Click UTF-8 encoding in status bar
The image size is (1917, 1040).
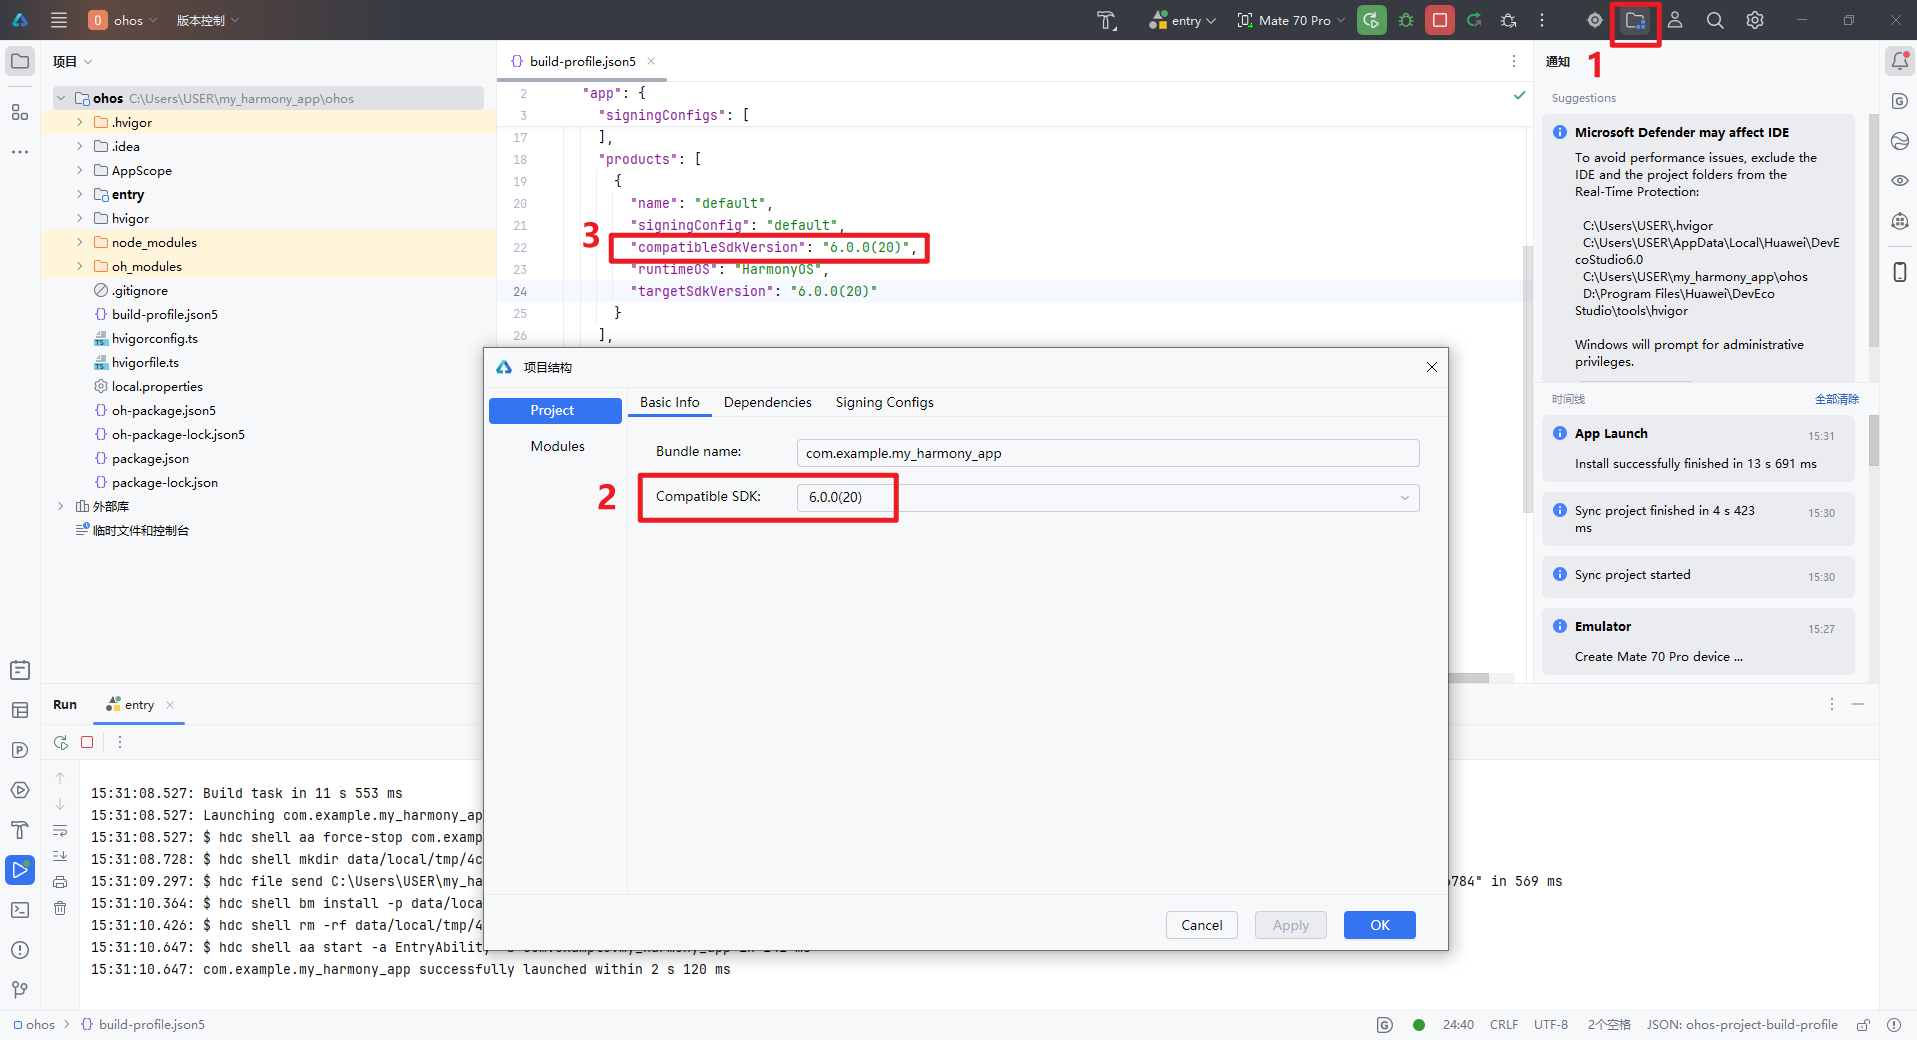click(1550, 1025)
